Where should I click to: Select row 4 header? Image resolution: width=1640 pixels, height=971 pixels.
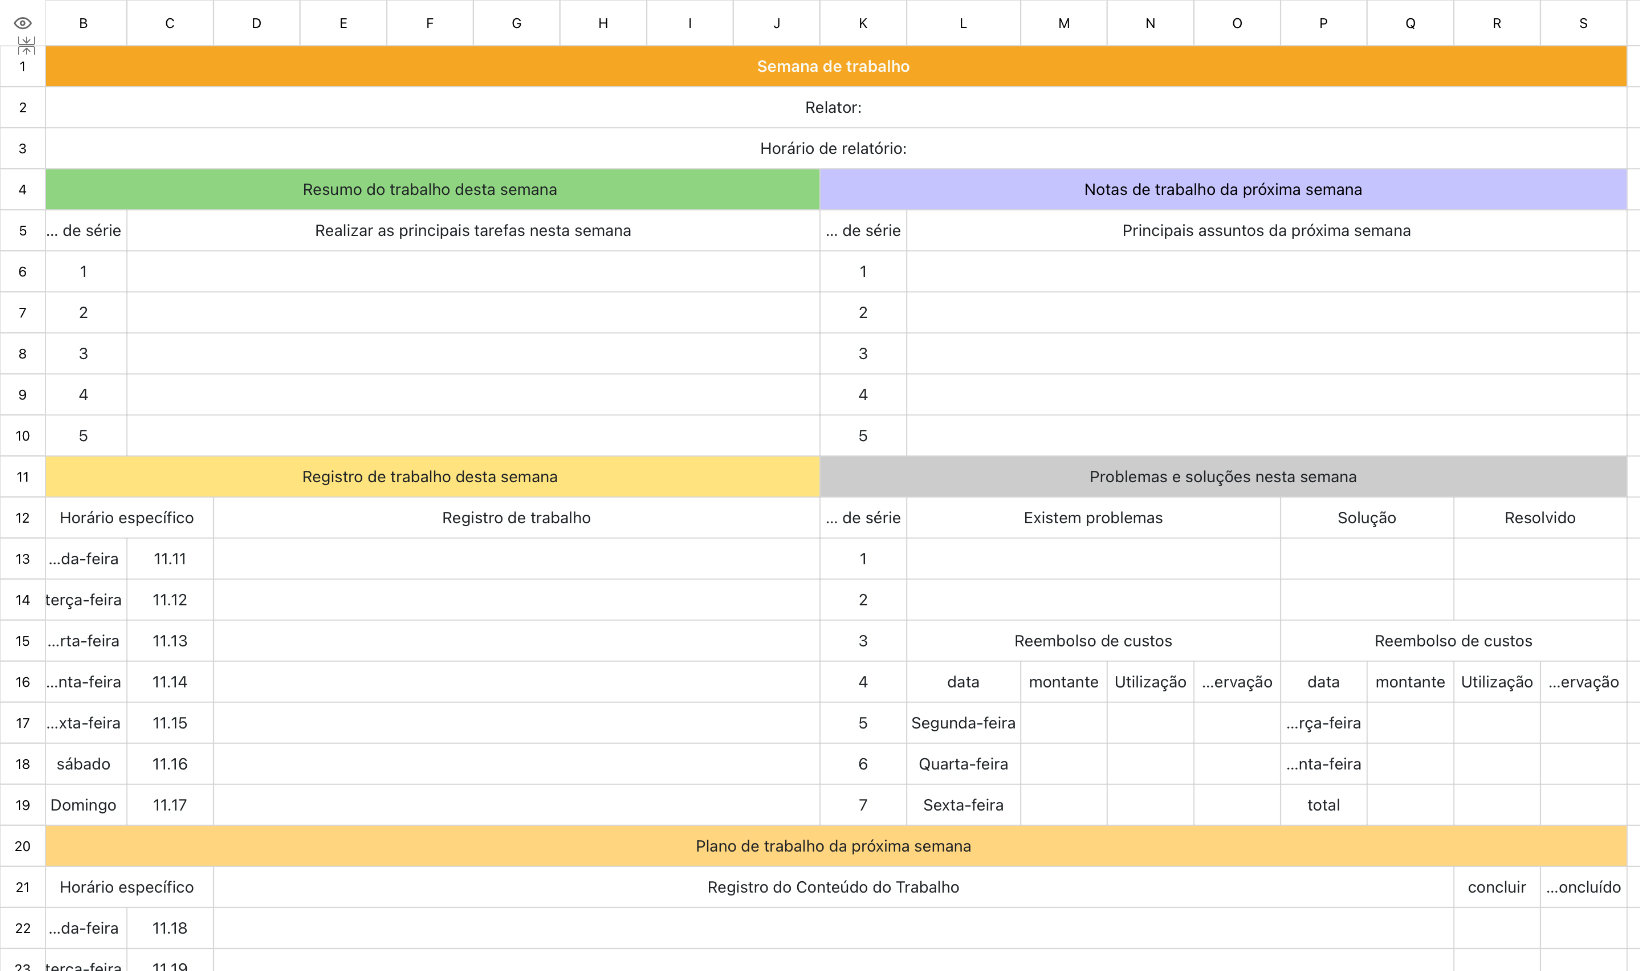coord(22,189)
